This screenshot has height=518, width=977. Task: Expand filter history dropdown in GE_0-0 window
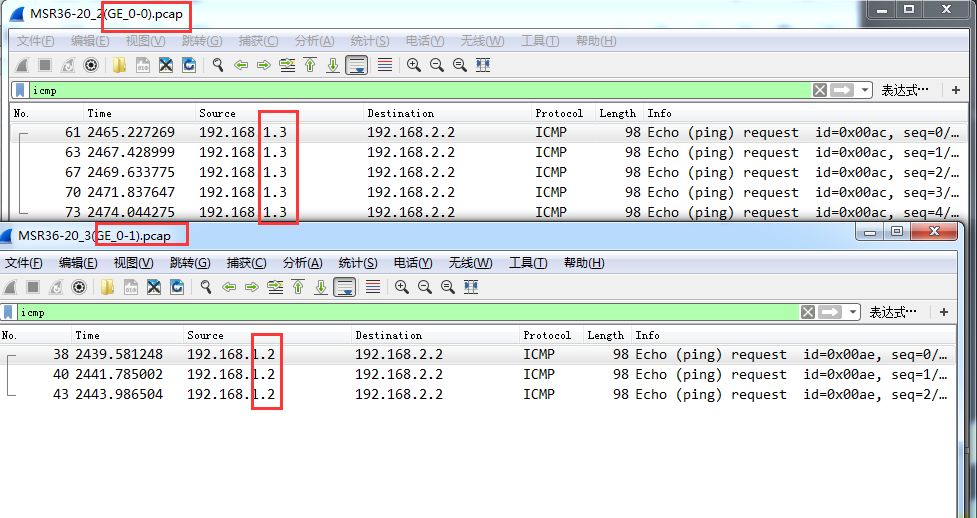pyautogui.click(x=865, y=90)
